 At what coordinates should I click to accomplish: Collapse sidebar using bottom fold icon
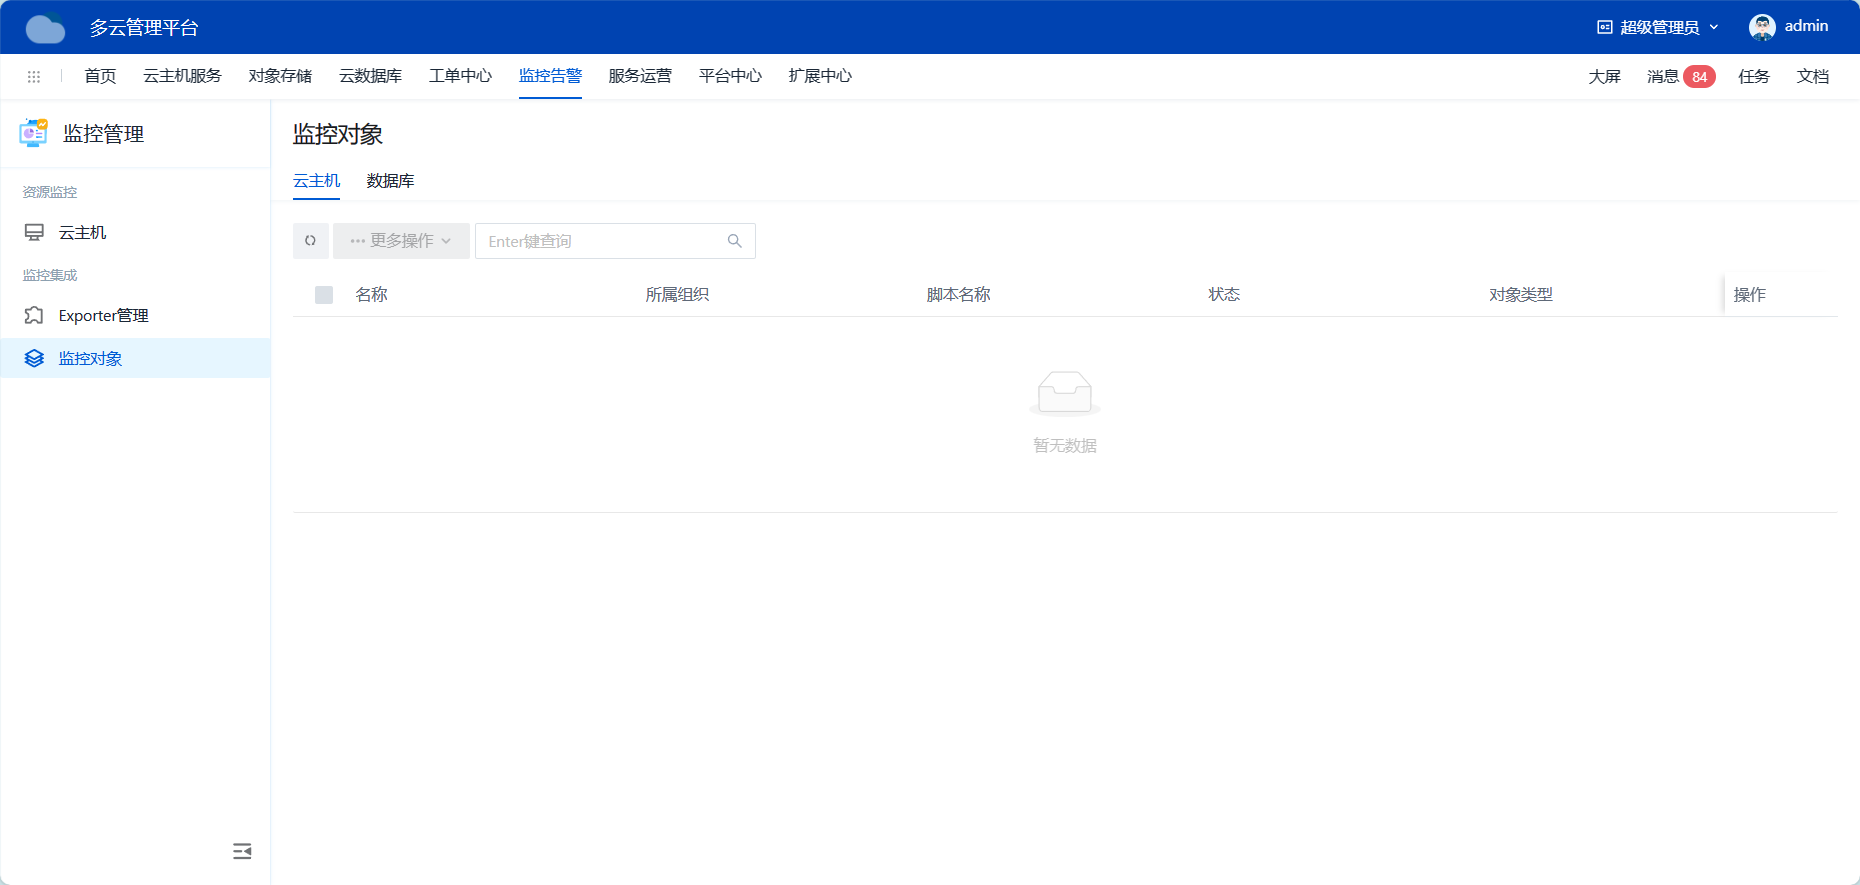tap(242, 851)
